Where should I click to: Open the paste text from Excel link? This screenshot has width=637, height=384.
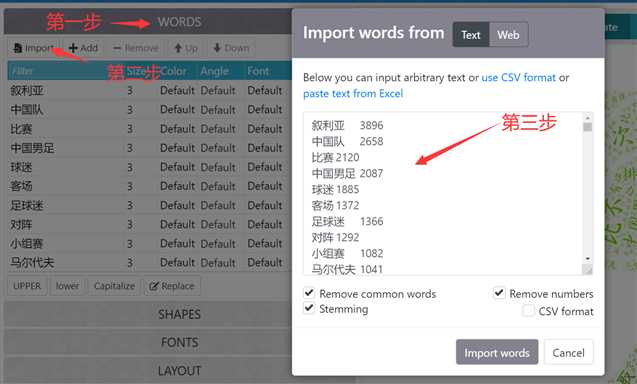(x=353, y=94)
